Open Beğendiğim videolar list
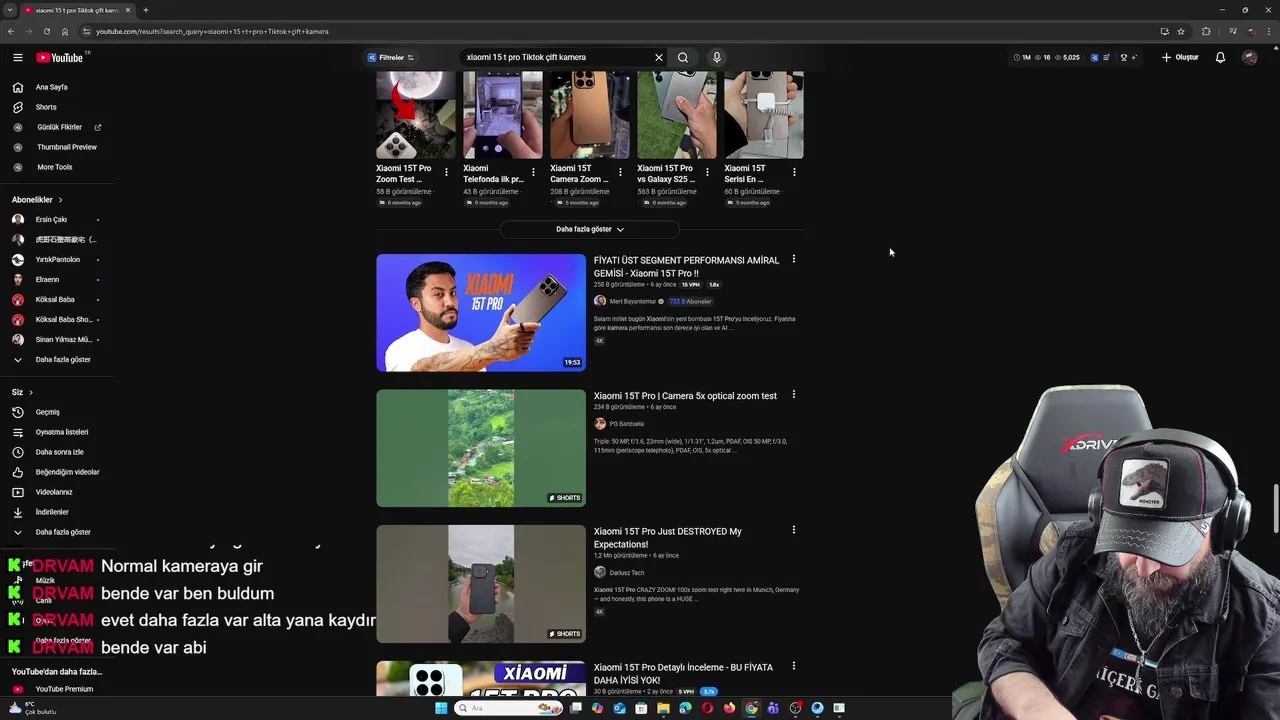 67,472
